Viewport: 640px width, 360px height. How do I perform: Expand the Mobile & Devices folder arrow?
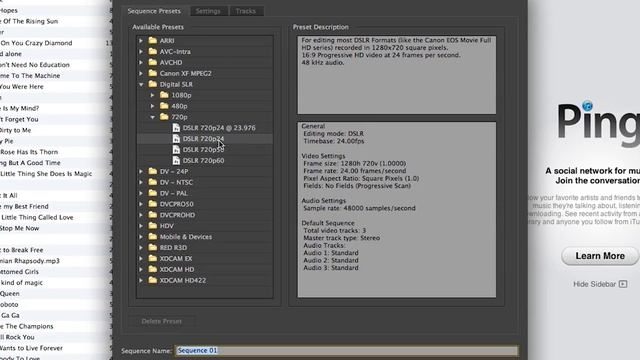coord(141,237)
